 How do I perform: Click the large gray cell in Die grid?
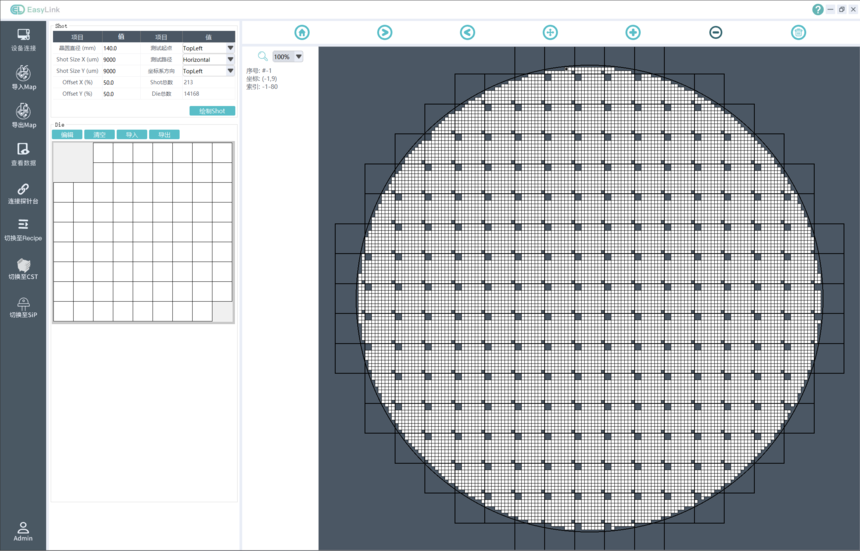[73, 162]
